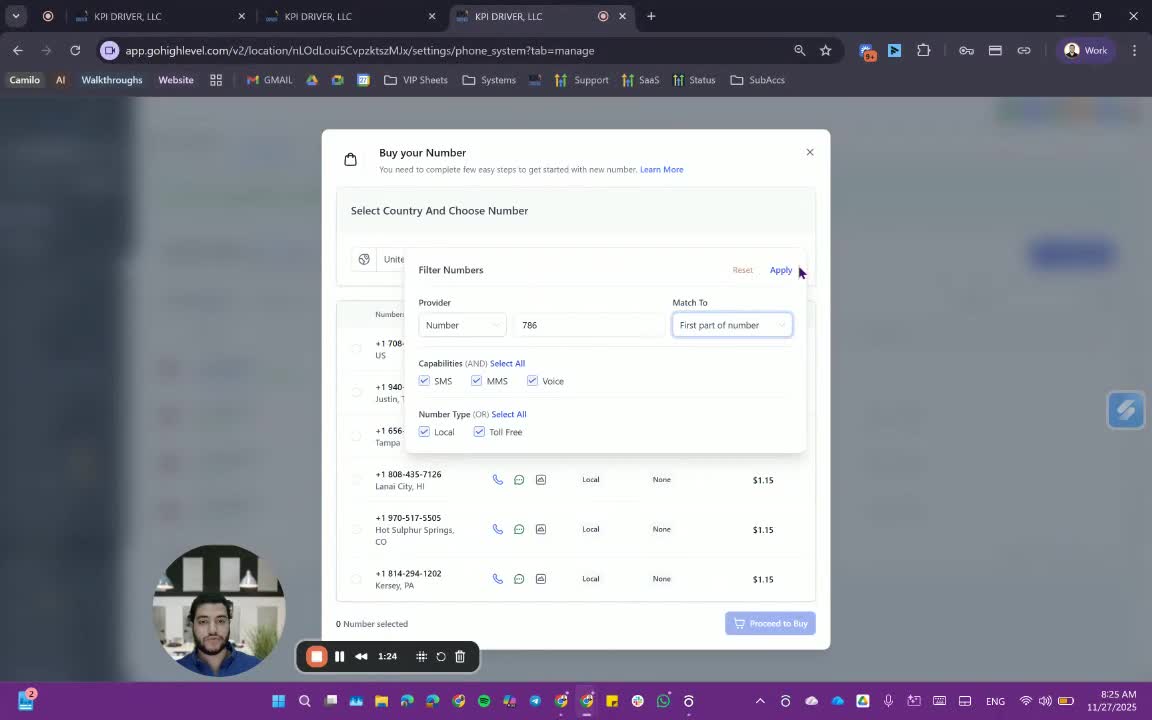1152x720 pixels.
Task: Click the voice phone icon for Kersey, PA number
Action: (497, 579)
